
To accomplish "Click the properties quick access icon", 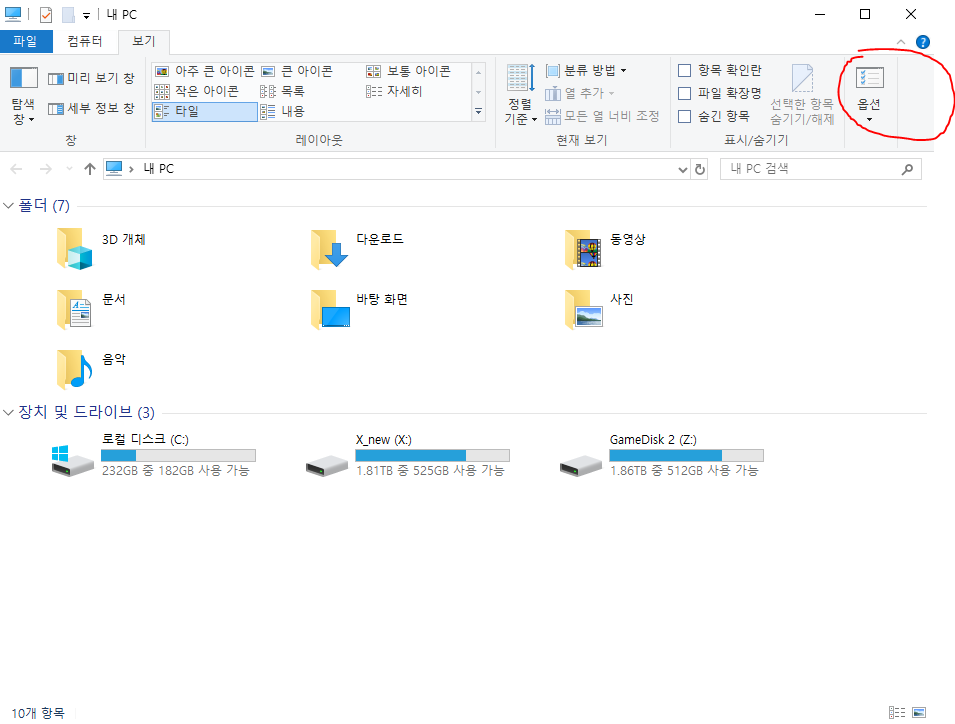I will click(x=46, y=14).
